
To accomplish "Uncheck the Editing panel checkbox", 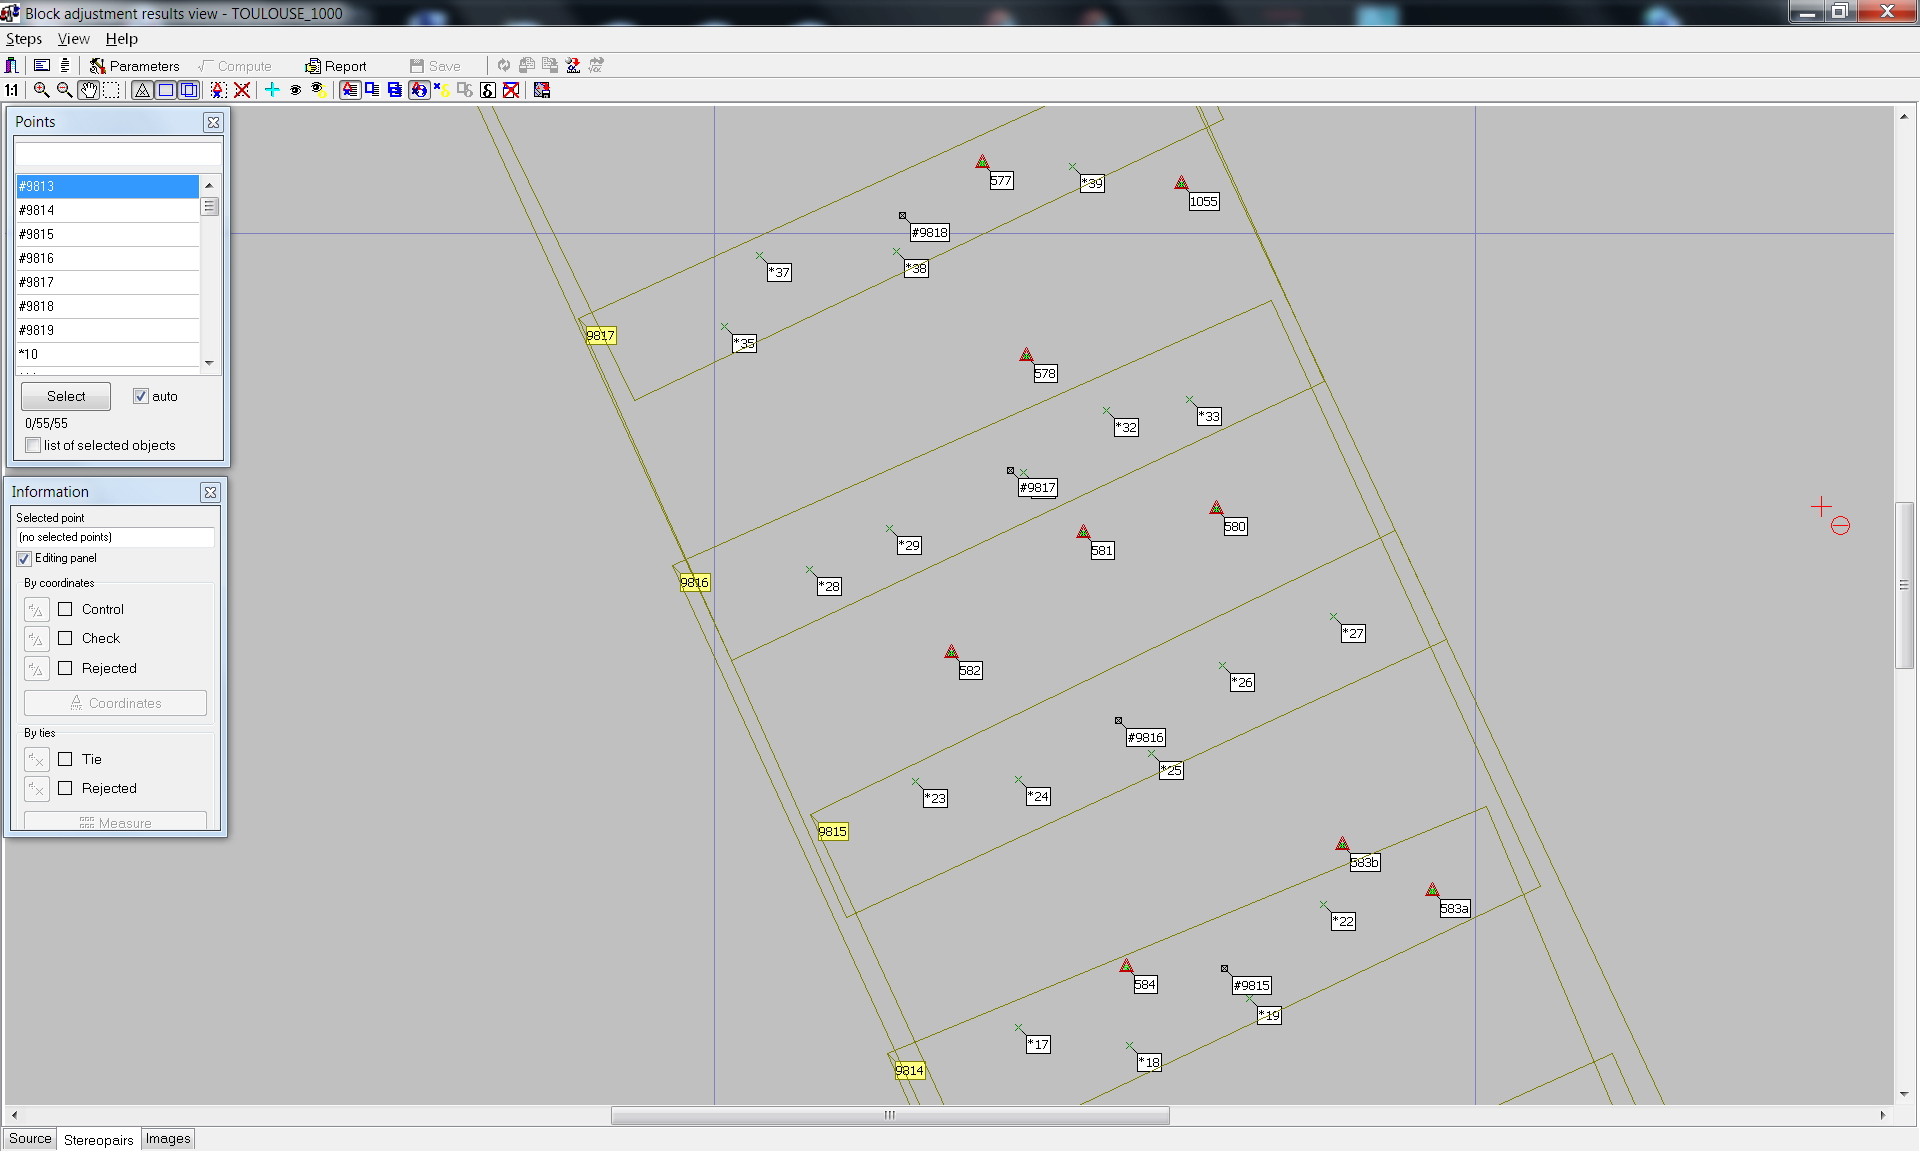I will [24, 558].
